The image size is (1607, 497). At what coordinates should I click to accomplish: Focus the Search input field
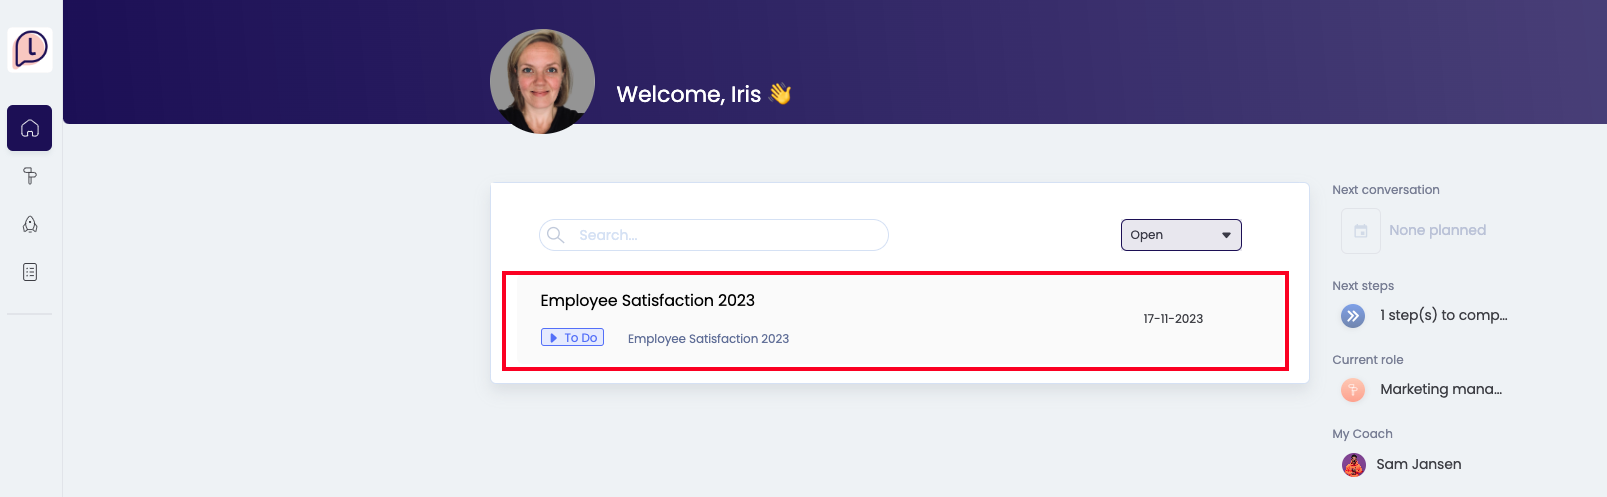pyautogui.click(x=725, y=235)
